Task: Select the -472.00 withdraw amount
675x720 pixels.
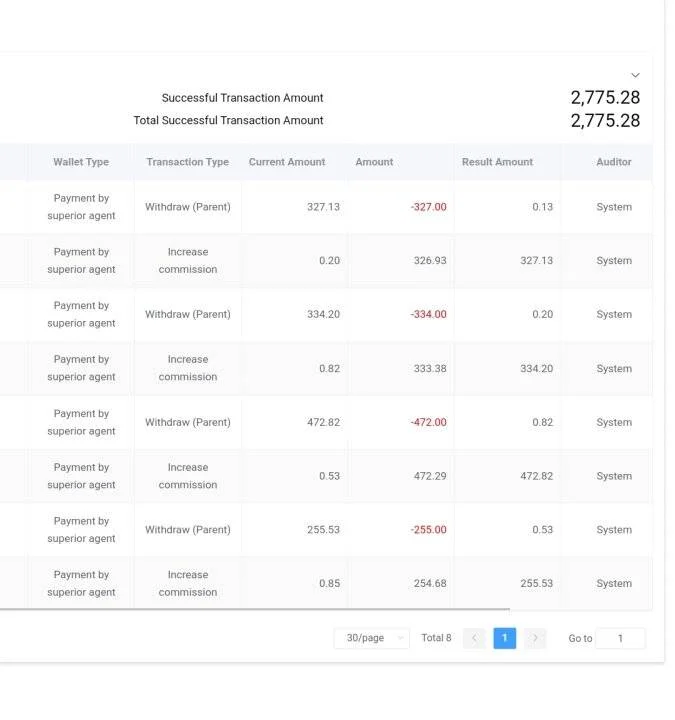Action: (x=428, y=422)
